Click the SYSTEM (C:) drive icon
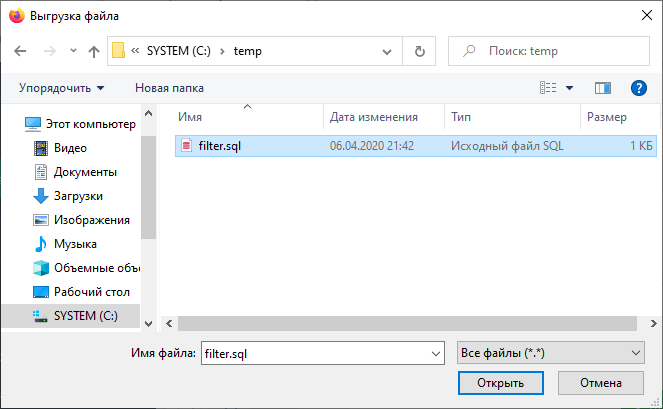 pyautogui.click(x=40, y=316)
